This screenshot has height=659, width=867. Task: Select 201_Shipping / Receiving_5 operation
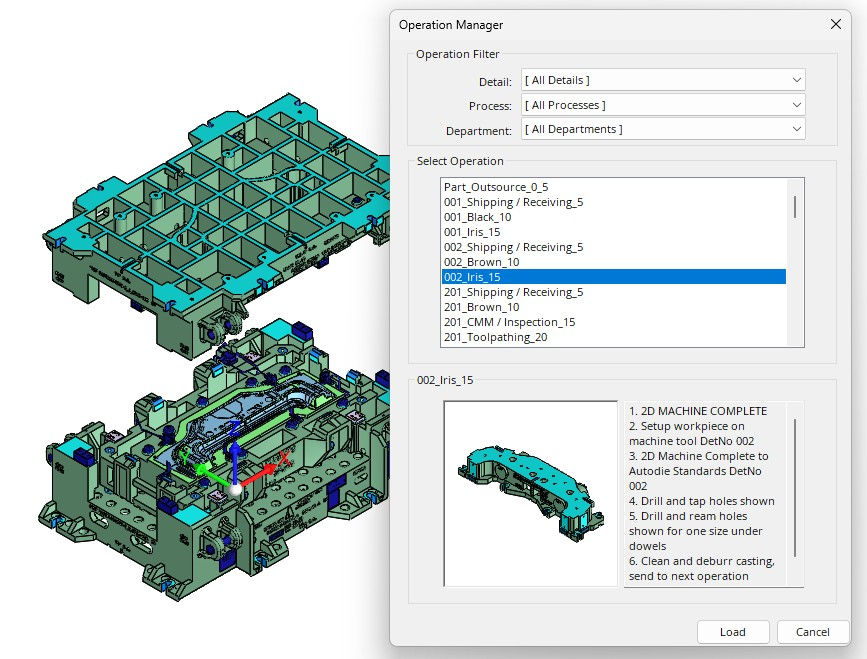pos(614,292)
